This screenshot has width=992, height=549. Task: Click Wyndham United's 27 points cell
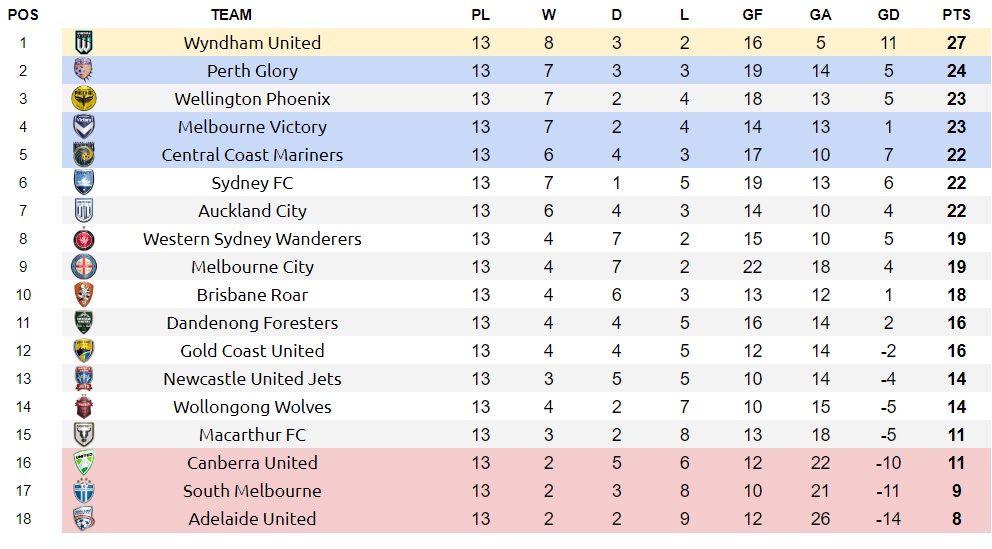(x=956, y=42)
